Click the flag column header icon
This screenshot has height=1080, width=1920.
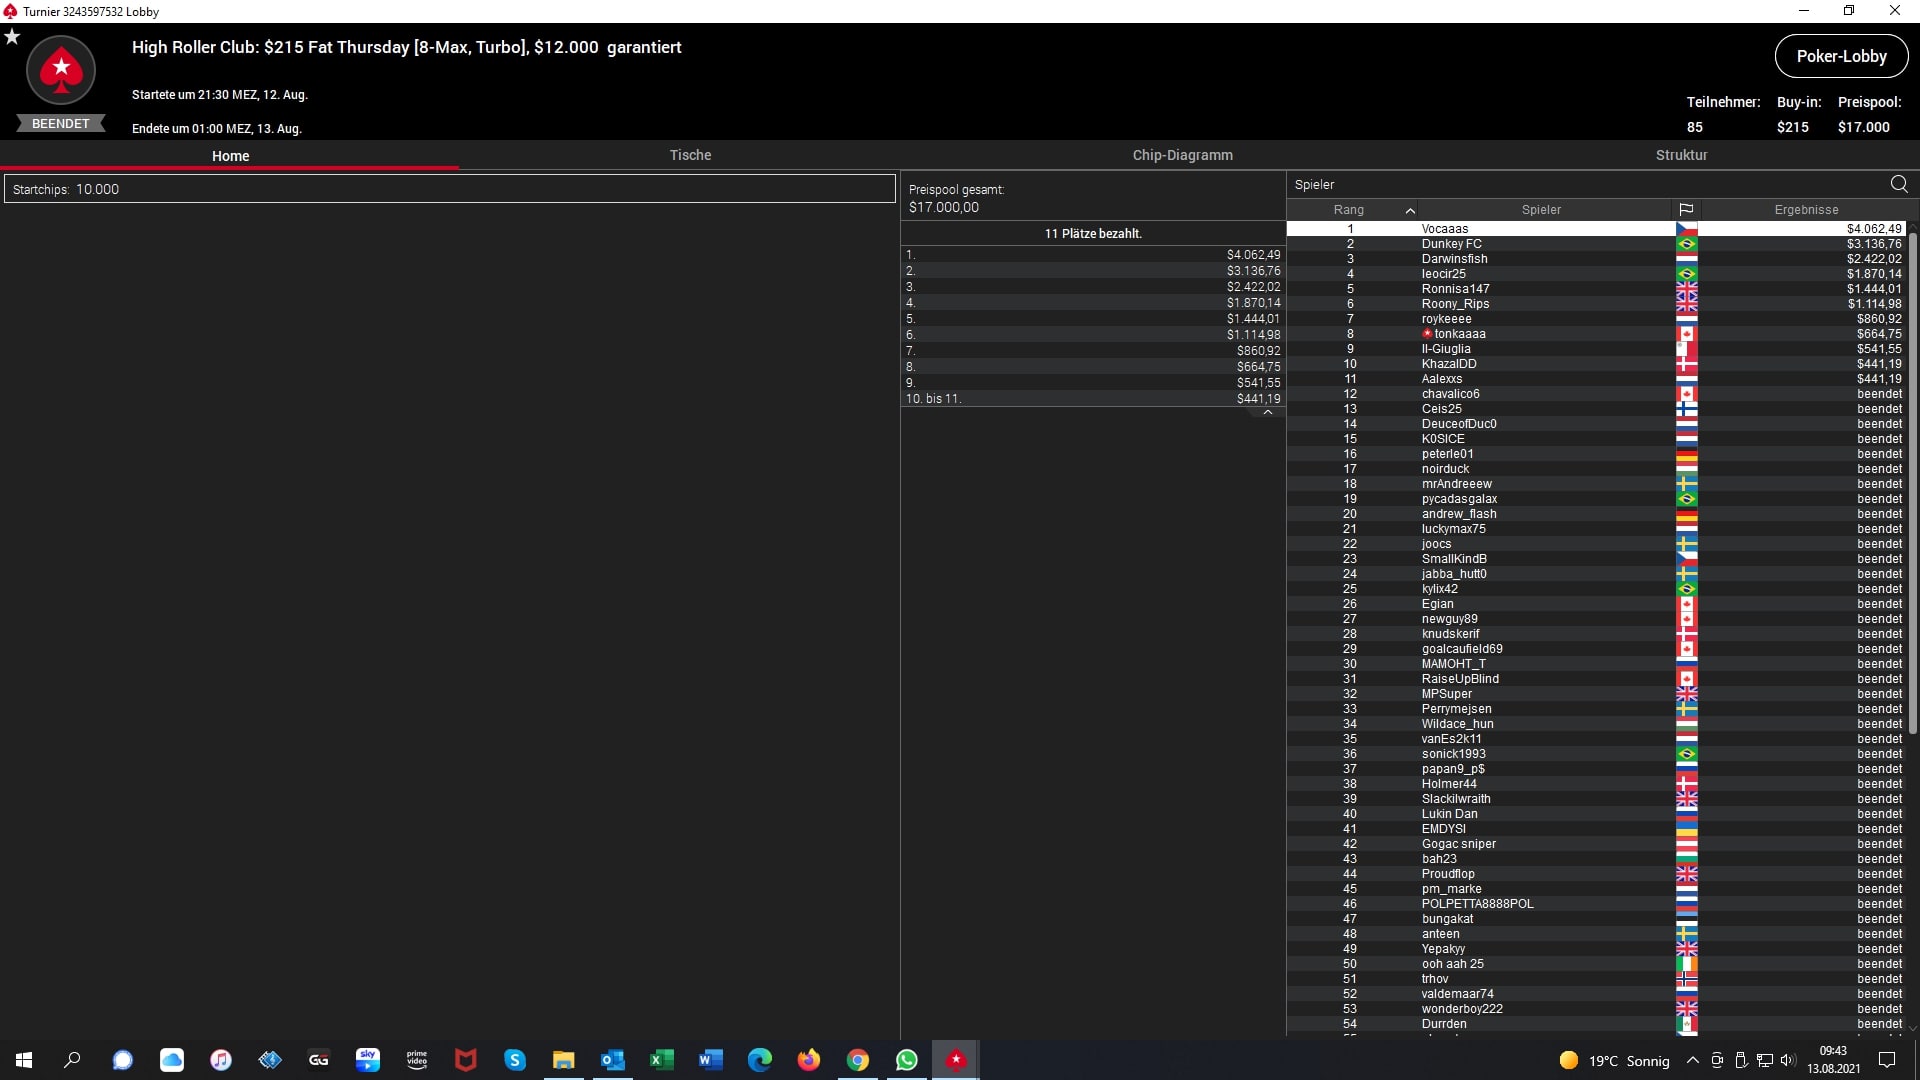point(1686,210)
